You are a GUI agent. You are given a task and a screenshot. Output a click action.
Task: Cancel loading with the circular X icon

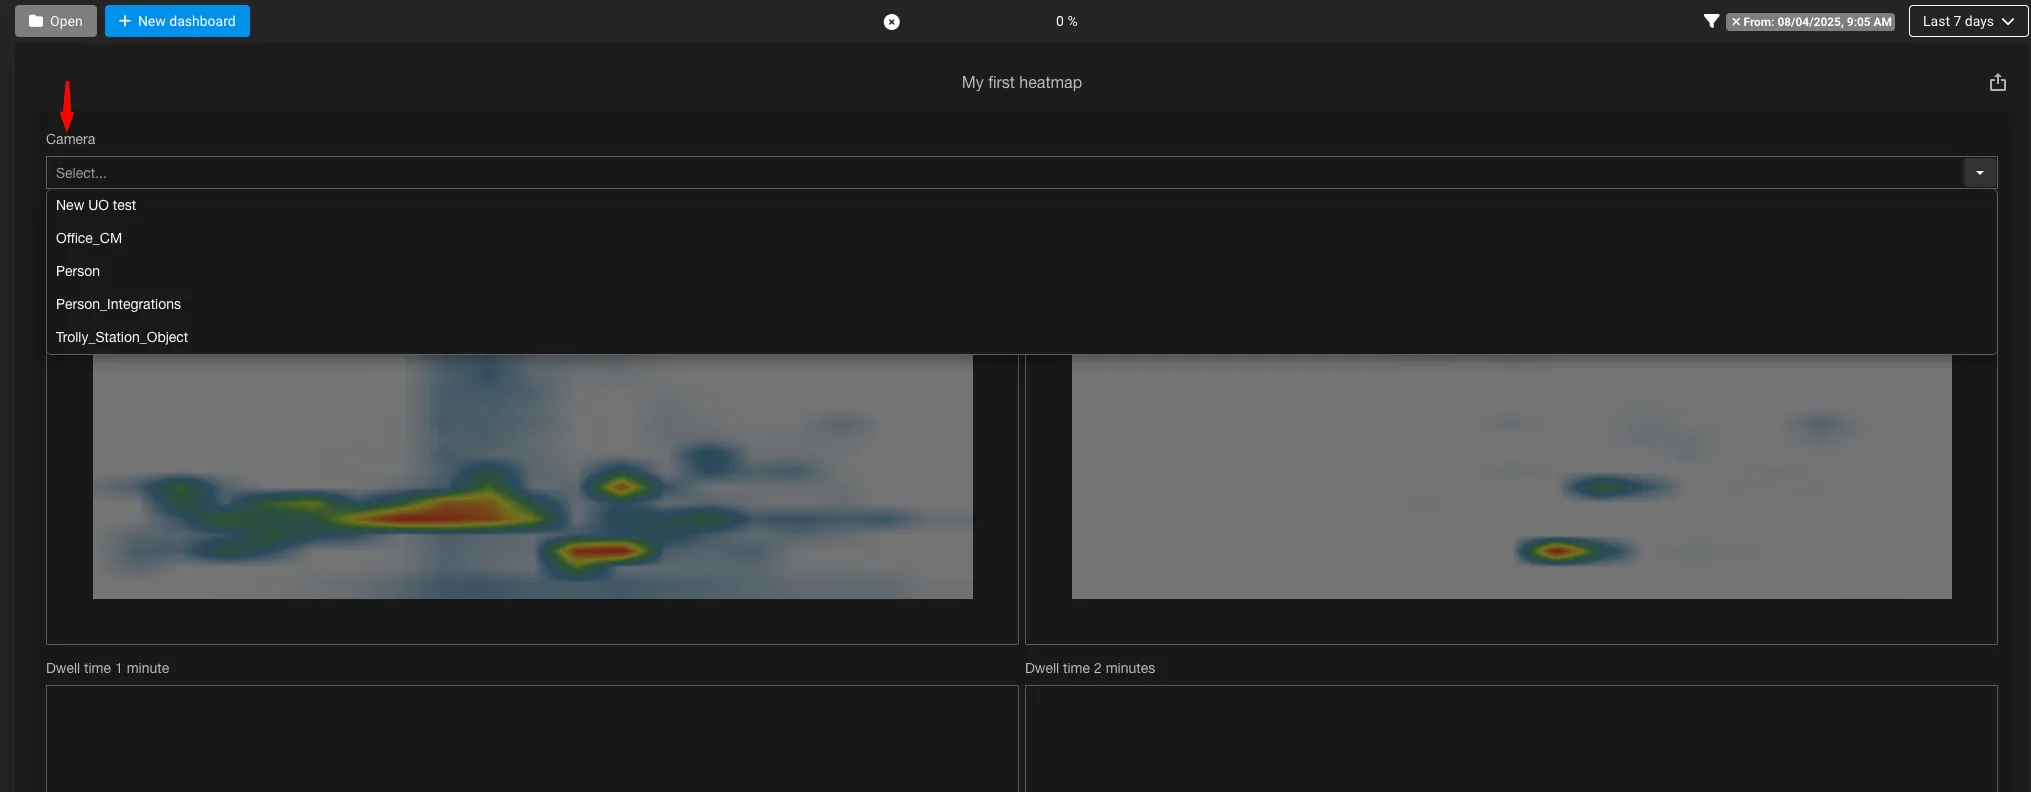[x=892, y=22]
